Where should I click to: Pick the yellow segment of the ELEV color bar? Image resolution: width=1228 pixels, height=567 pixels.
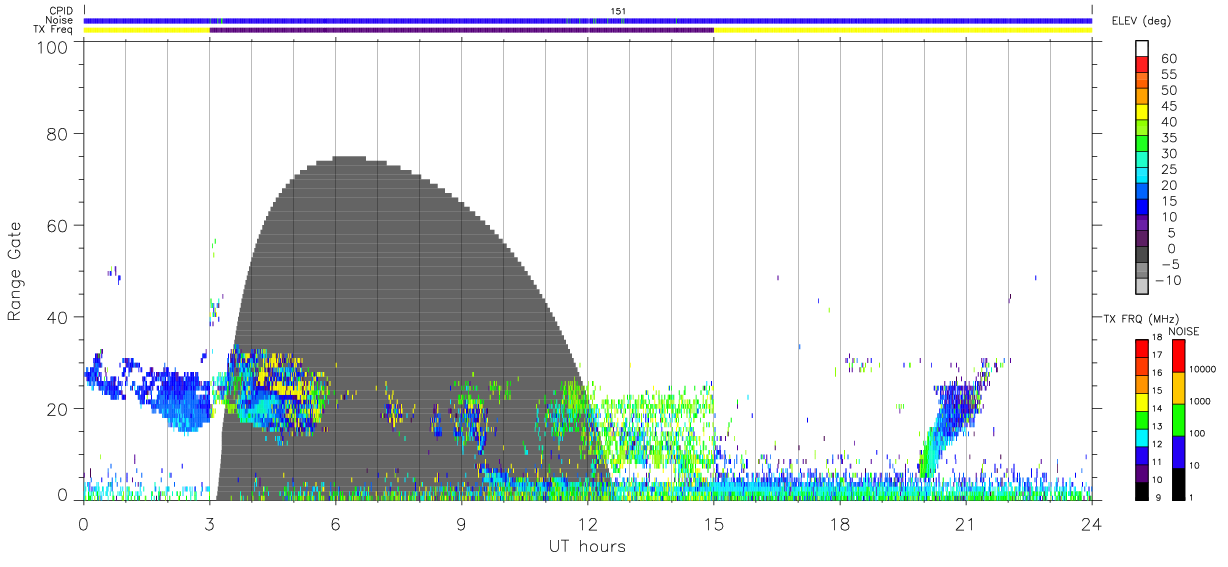tap(1143, 113)
